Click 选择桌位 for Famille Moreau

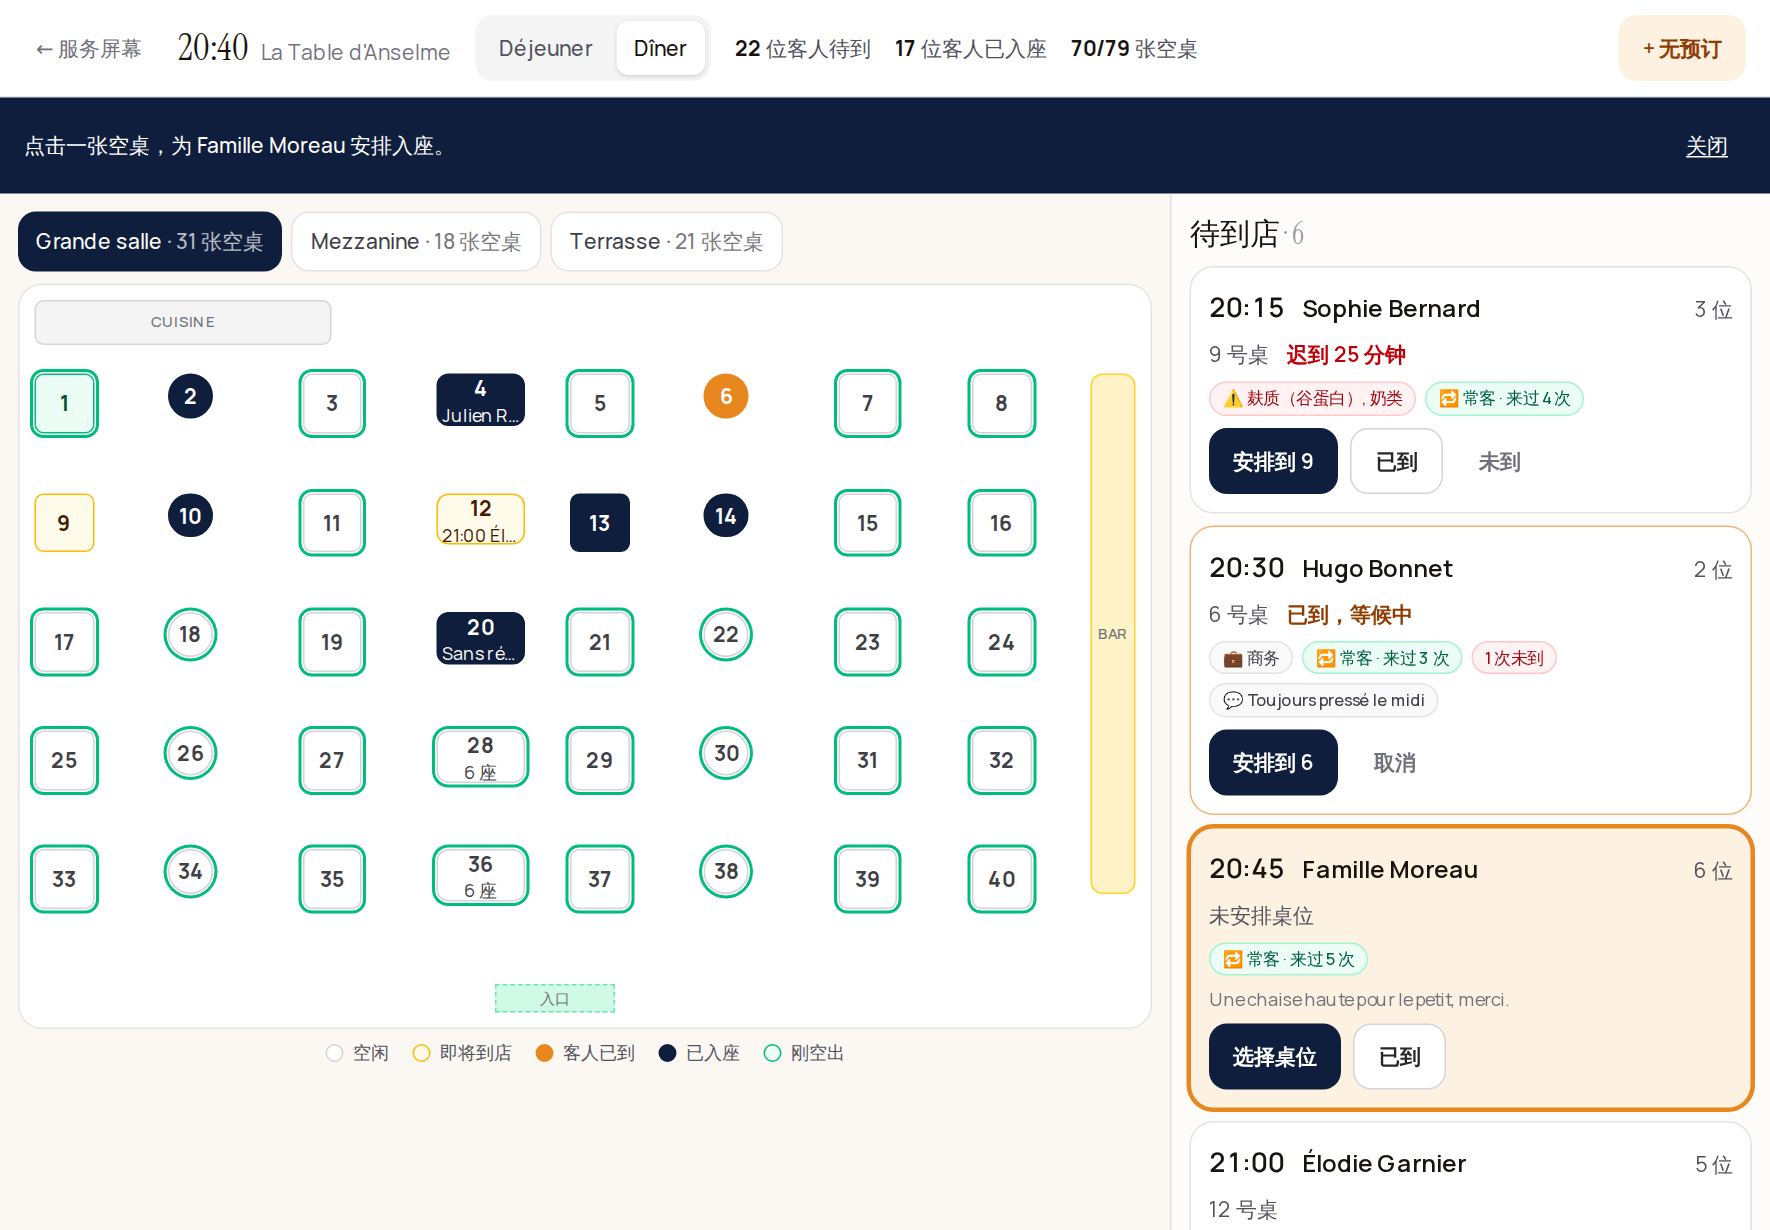pos(1274,1056)
